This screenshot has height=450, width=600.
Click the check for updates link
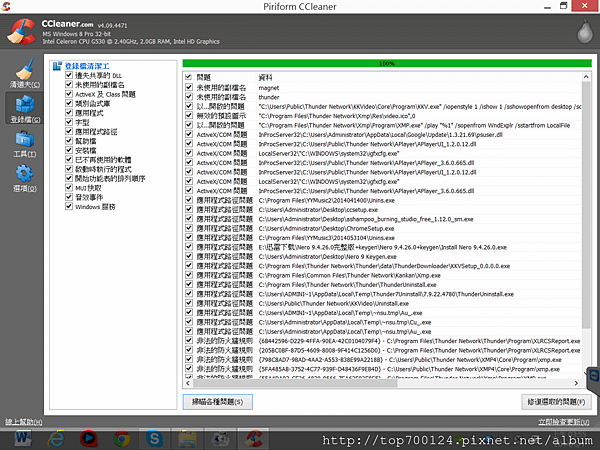[x=564, y=422]
